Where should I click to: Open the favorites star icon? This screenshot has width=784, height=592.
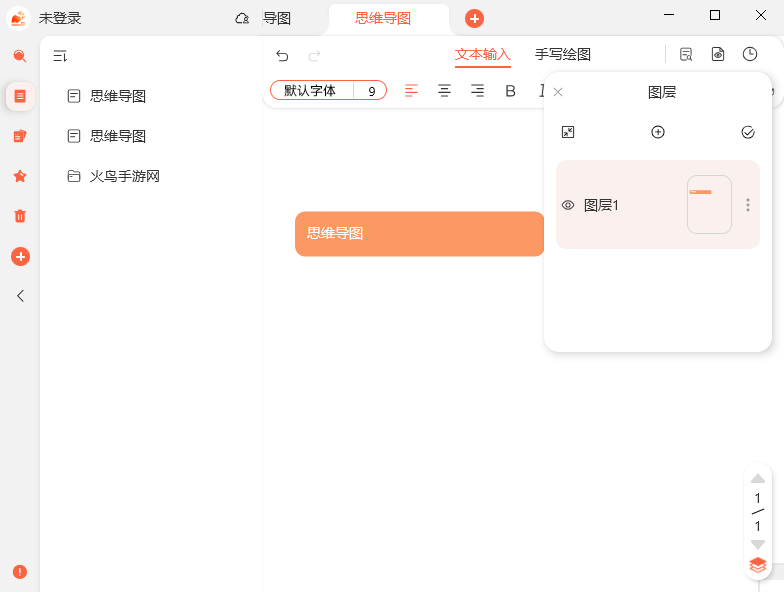pyautogui.click(x=20, y=176)
